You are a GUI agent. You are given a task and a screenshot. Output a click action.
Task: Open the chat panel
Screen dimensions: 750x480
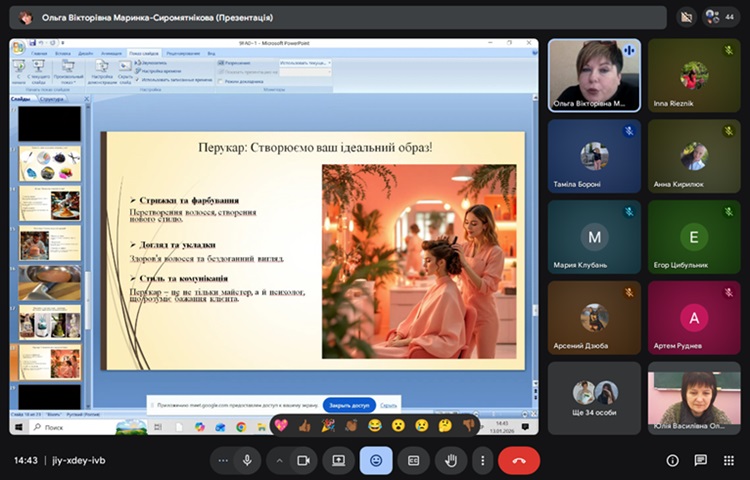701,460
